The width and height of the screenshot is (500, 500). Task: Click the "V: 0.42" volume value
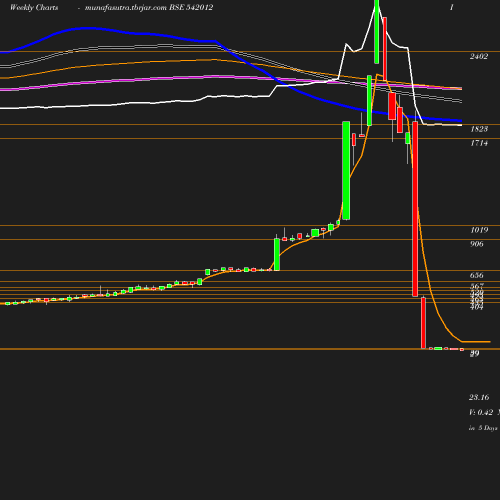click(x=481, y=412)
